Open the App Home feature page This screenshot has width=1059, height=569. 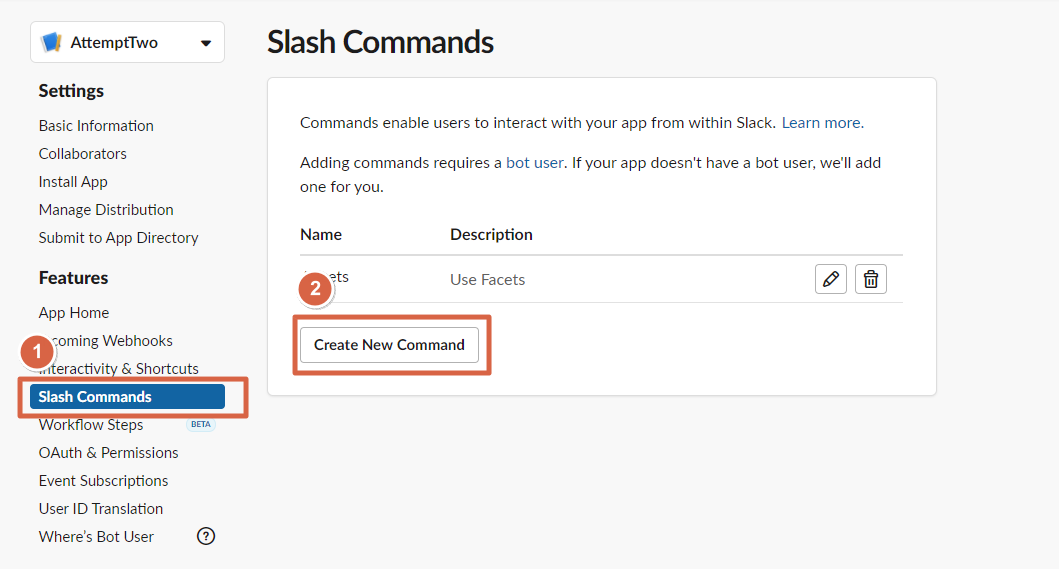click(74, 313)
